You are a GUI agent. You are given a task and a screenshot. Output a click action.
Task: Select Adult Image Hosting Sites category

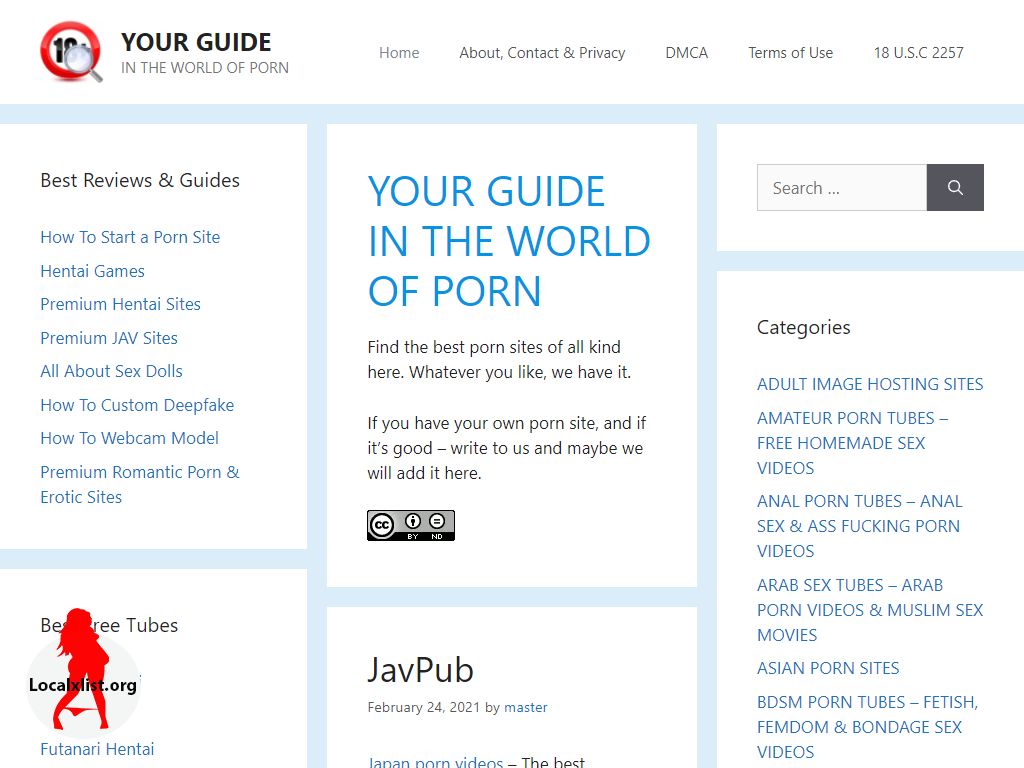coord(870,384)
